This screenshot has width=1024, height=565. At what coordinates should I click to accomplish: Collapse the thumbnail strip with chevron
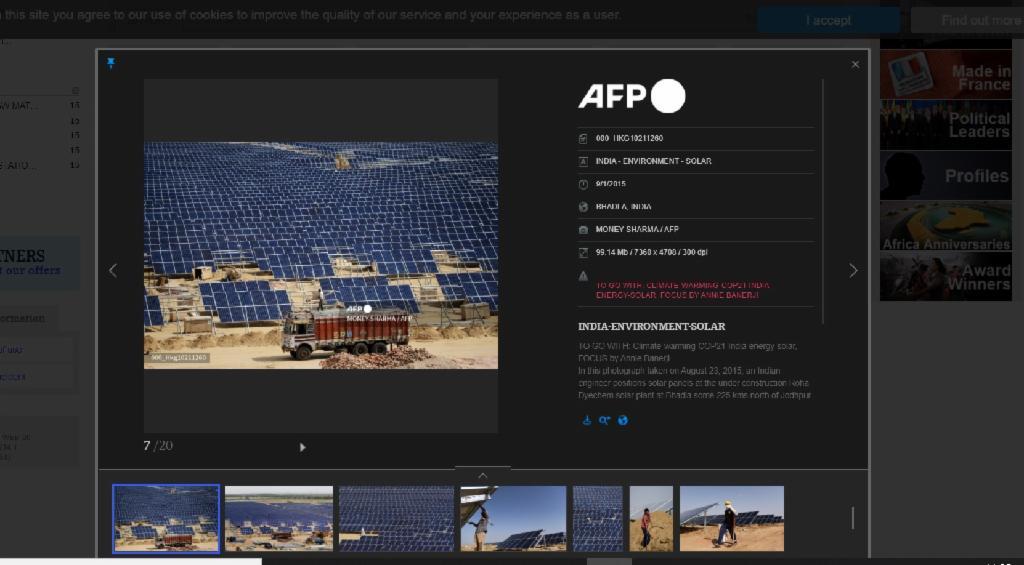(x=482, y=475)
